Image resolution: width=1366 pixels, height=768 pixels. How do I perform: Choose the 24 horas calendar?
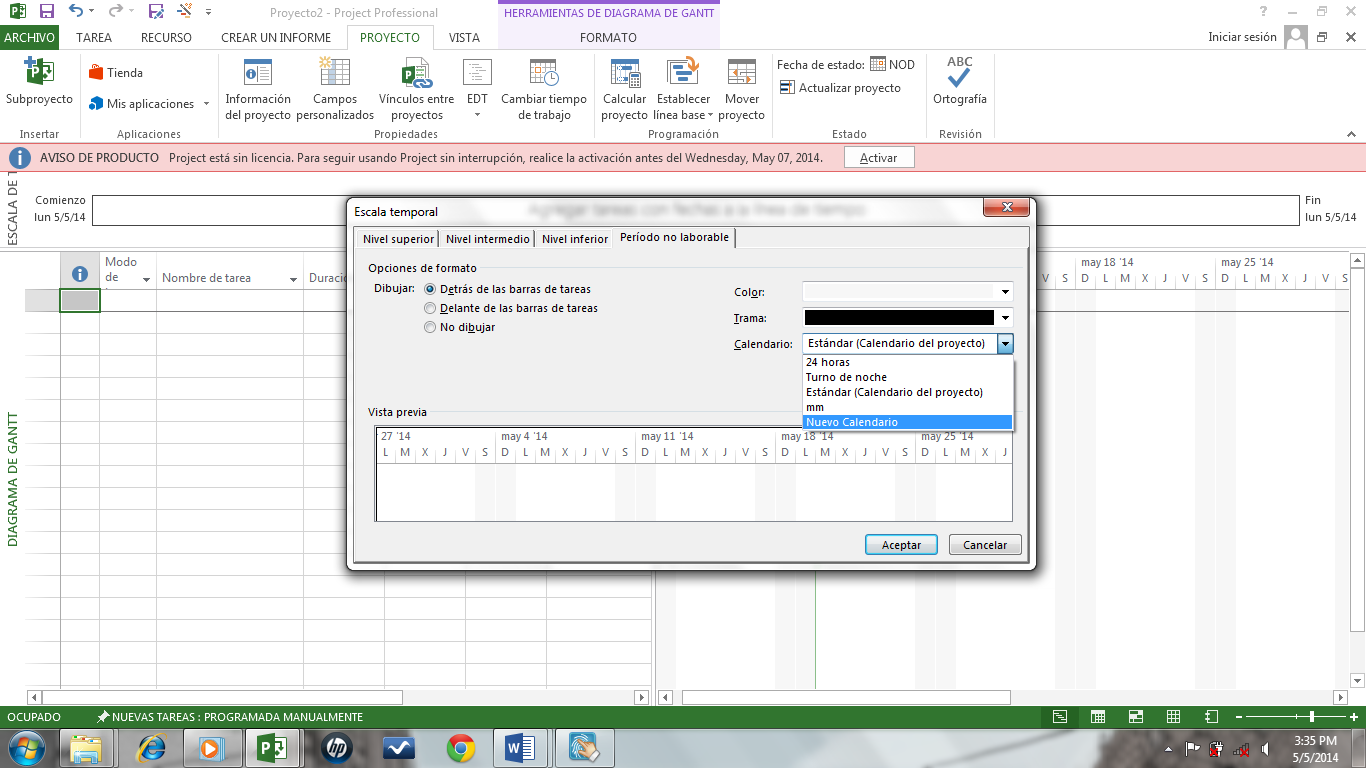pos(908,362)
